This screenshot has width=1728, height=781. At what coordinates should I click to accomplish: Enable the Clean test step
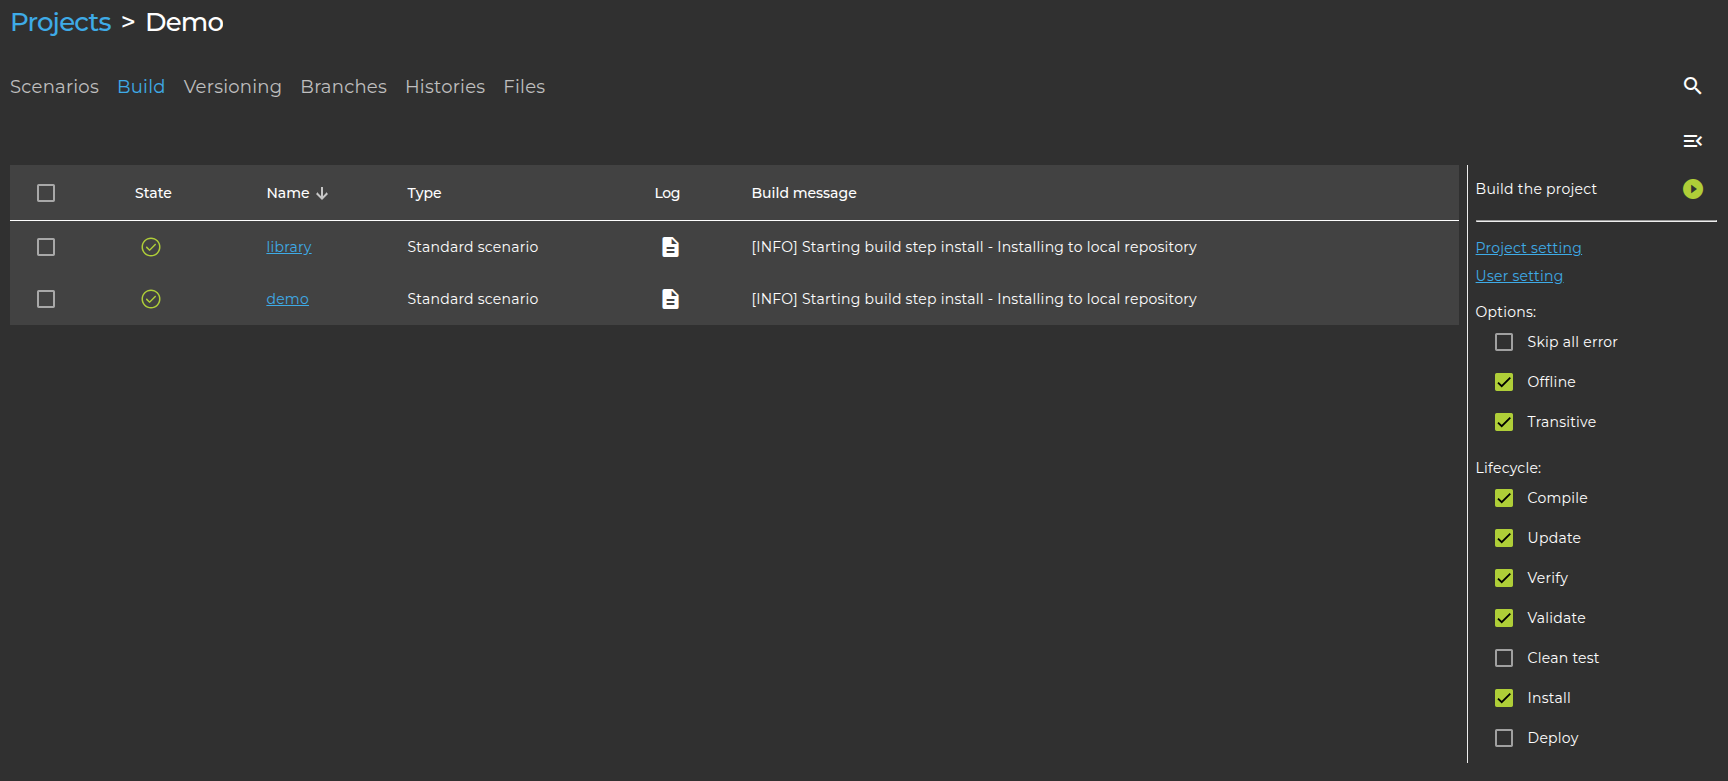1504,658
